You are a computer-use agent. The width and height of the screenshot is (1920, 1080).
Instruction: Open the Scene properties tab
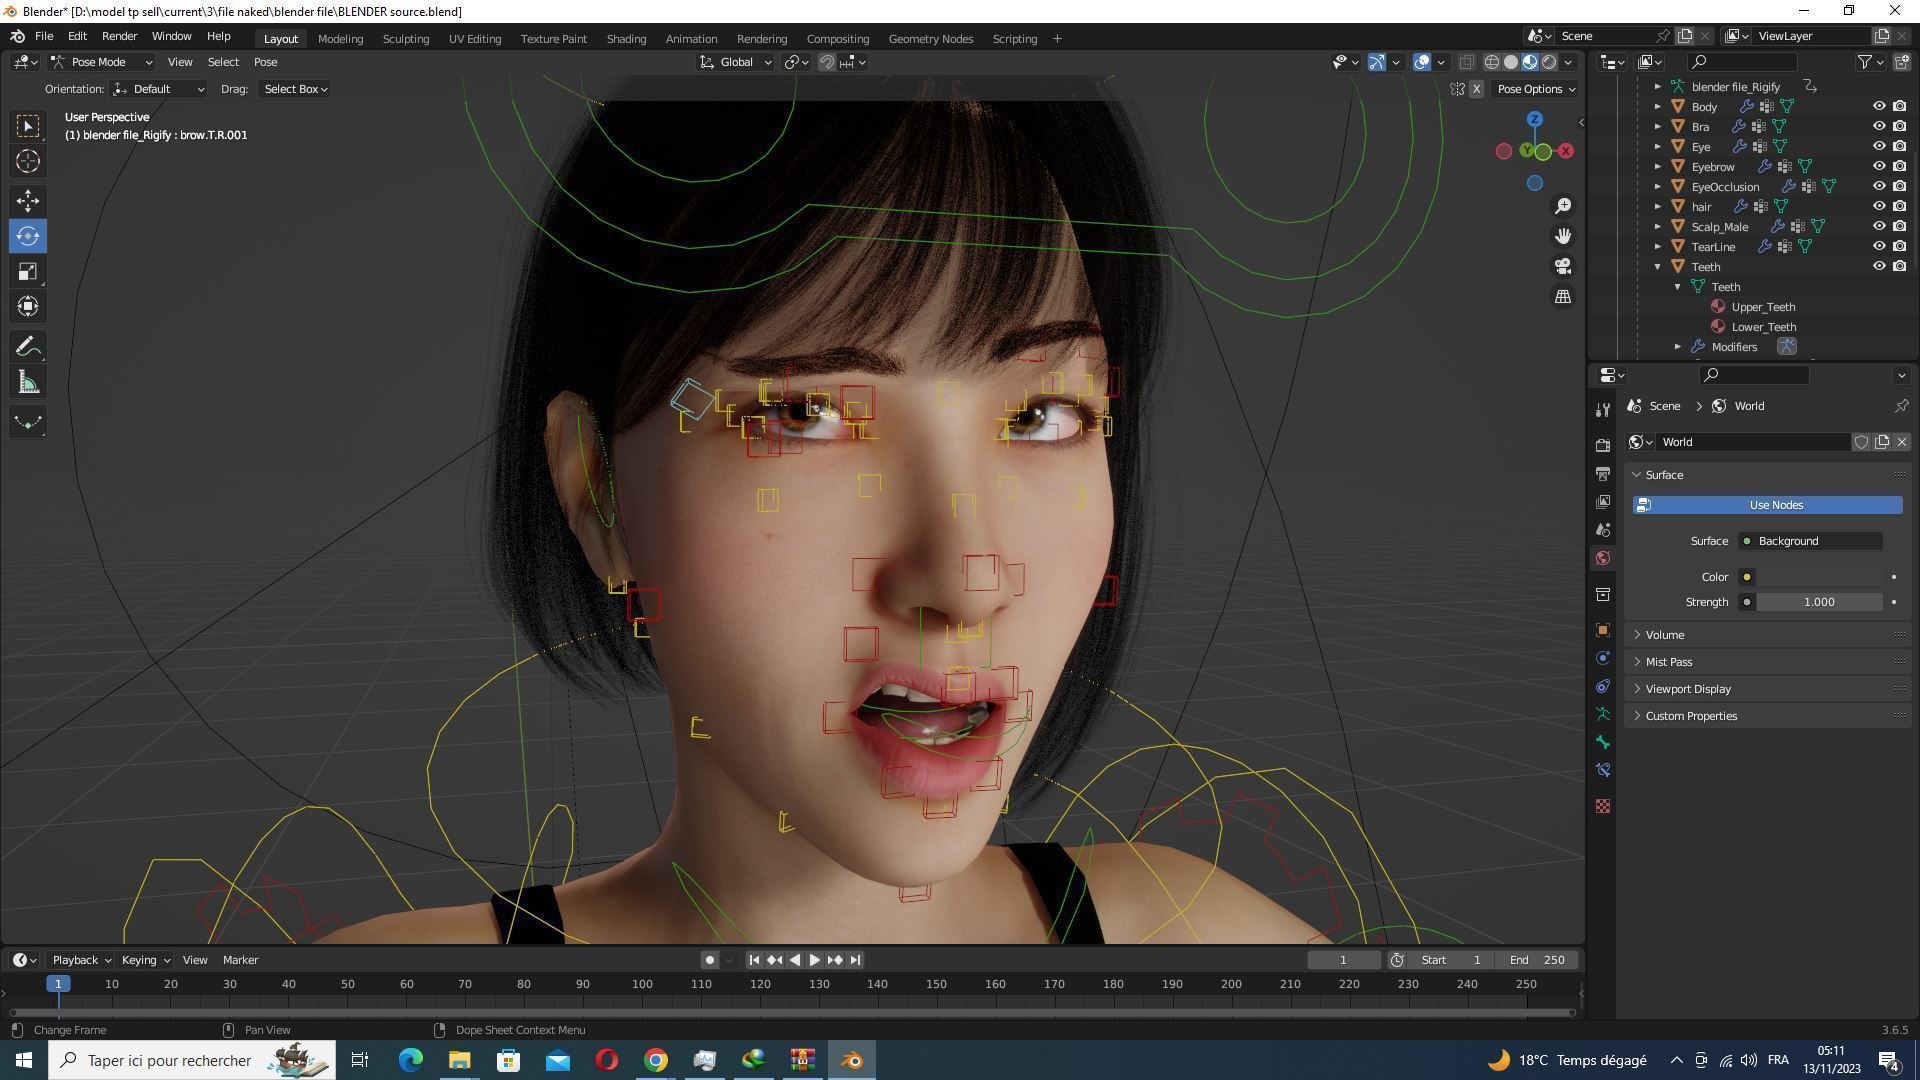coord(1603,529)
